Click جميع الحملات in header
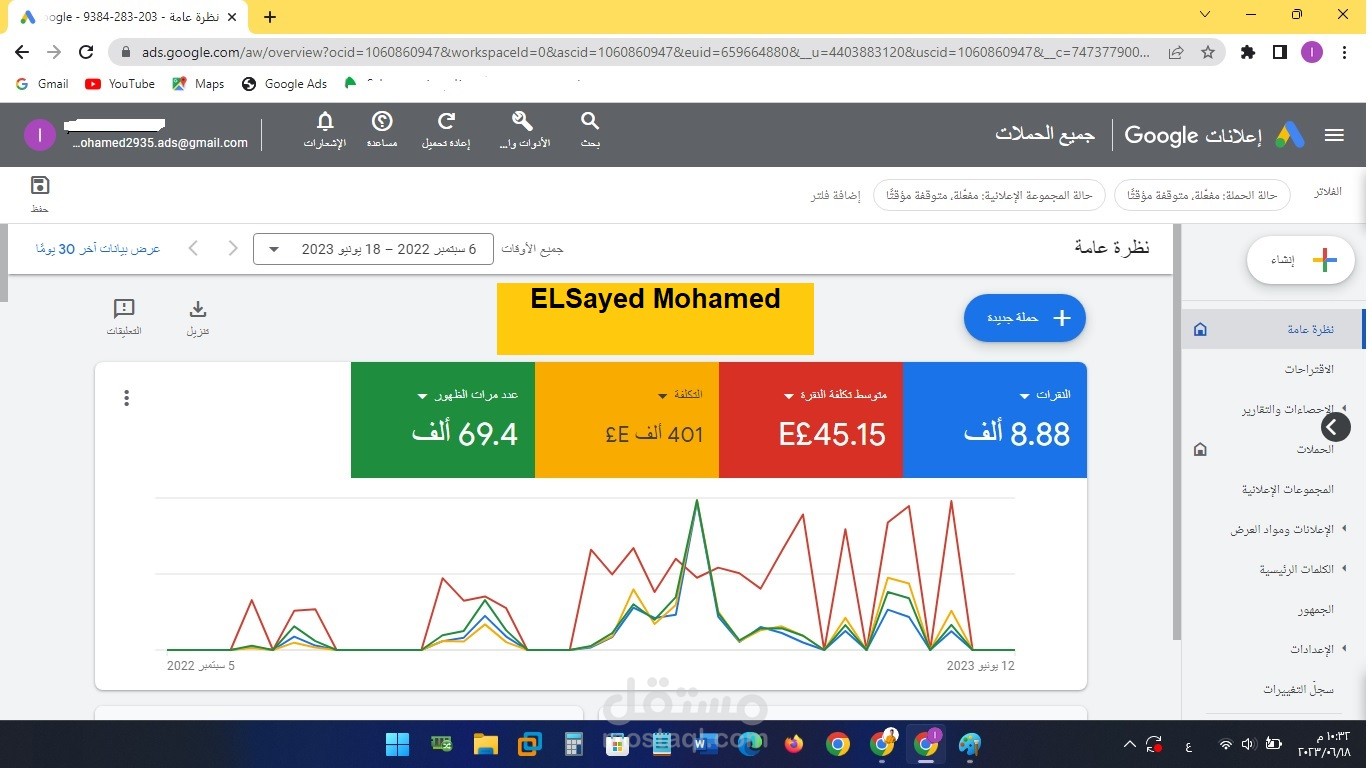 1046,134
